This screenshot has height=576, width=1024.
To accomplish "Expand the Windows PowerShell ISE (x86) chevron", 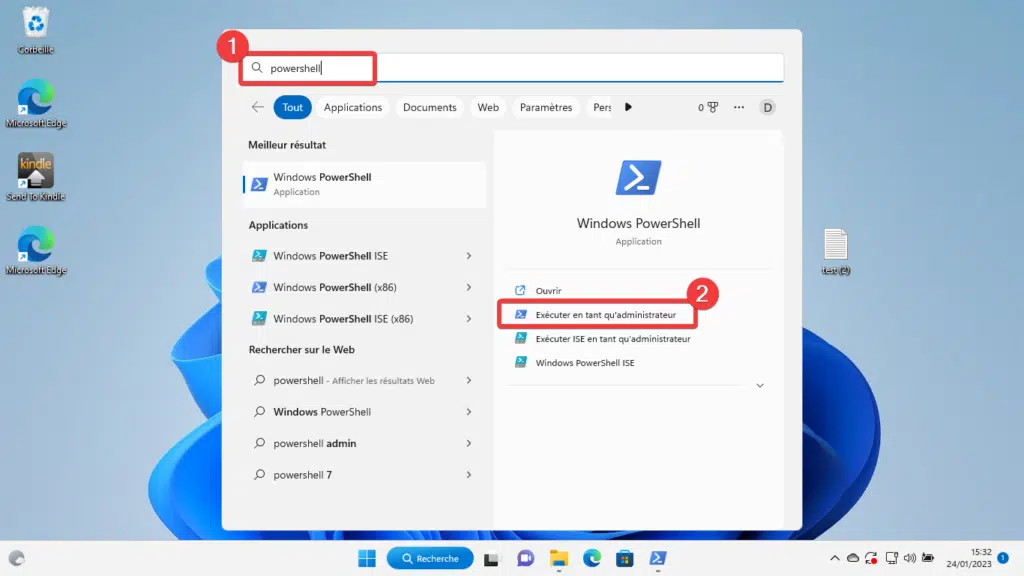I will (x=469, y=319).
